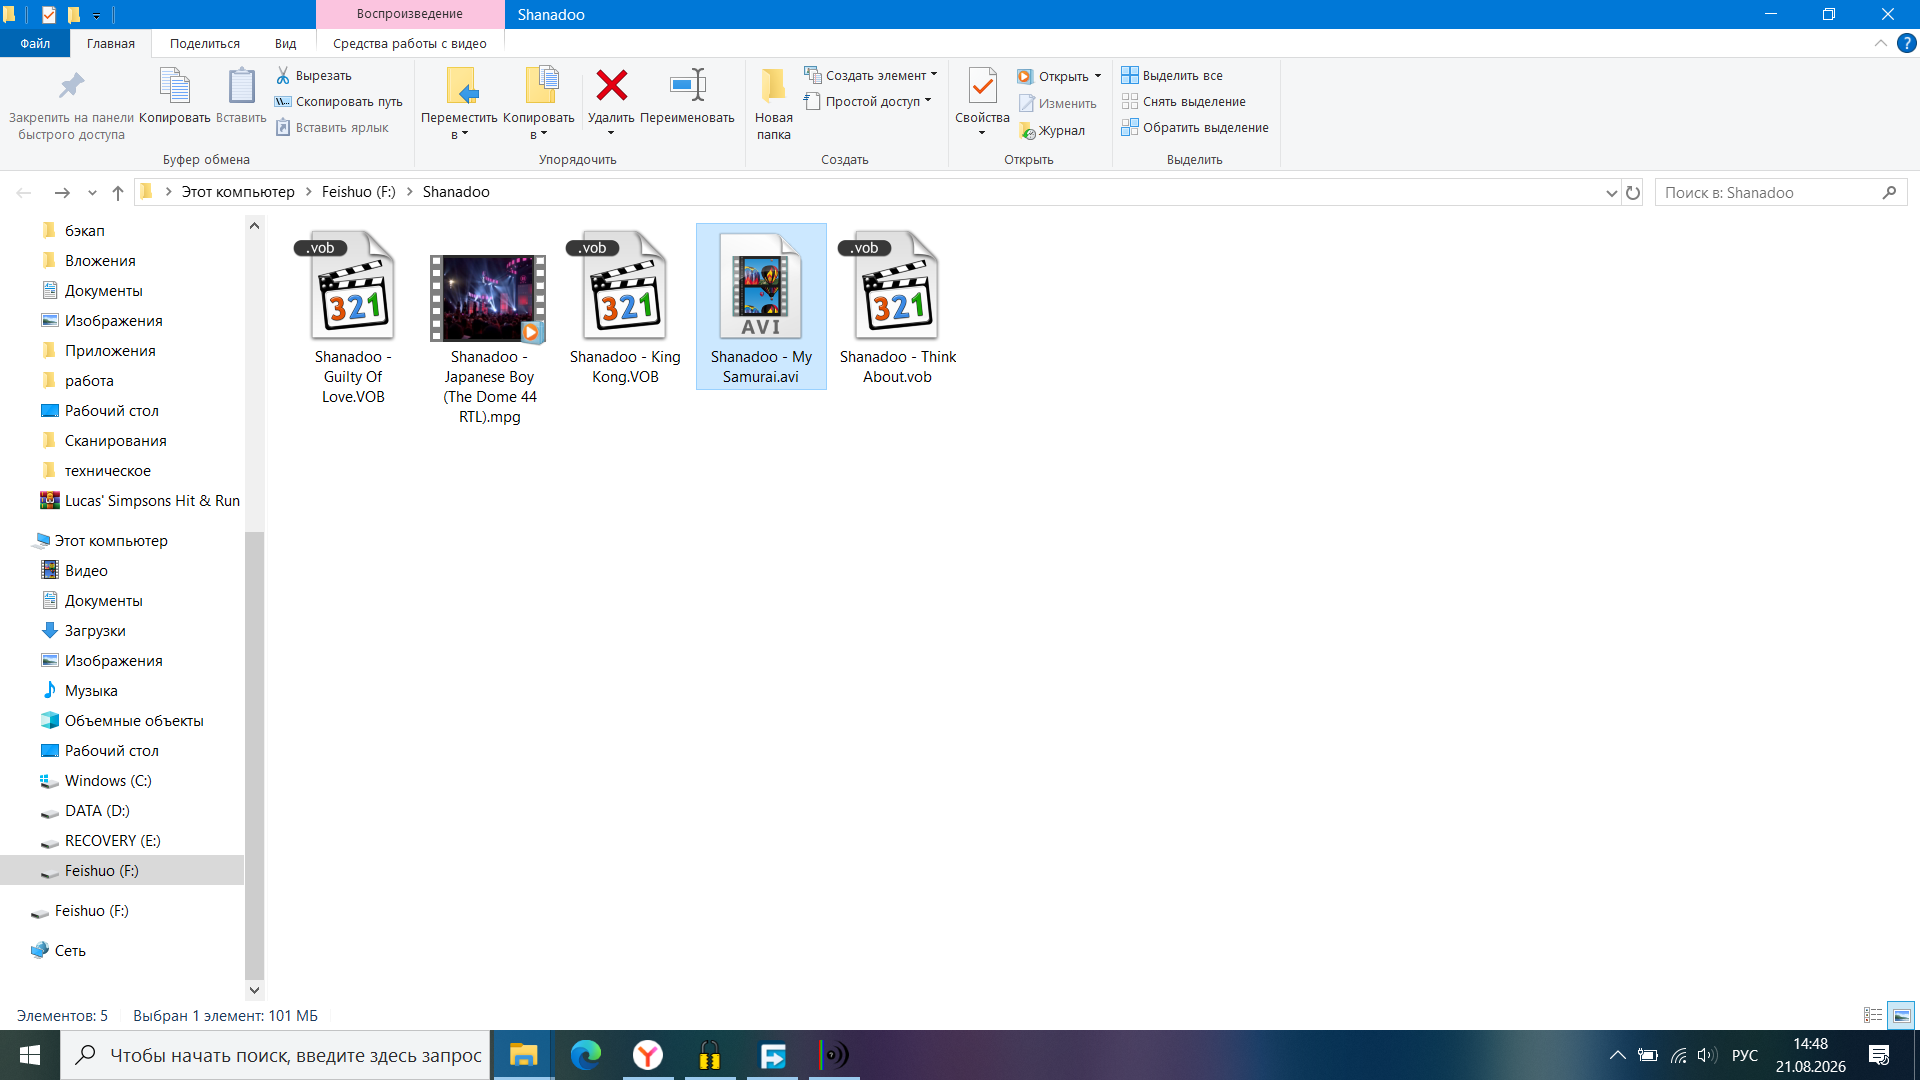This screenshot has height=1080, width=1920.
Task: Select Shanadoo - Guilty Of Love.VOB file
Action: [x=353, y=316]
